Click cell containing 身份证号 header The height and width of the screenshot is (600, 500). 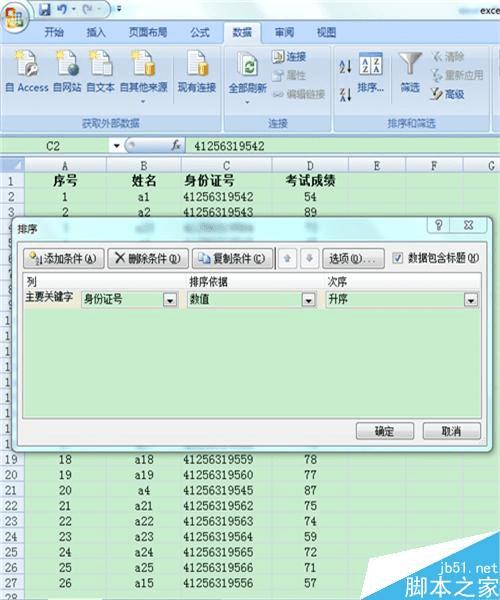click(x=226, y=181)
